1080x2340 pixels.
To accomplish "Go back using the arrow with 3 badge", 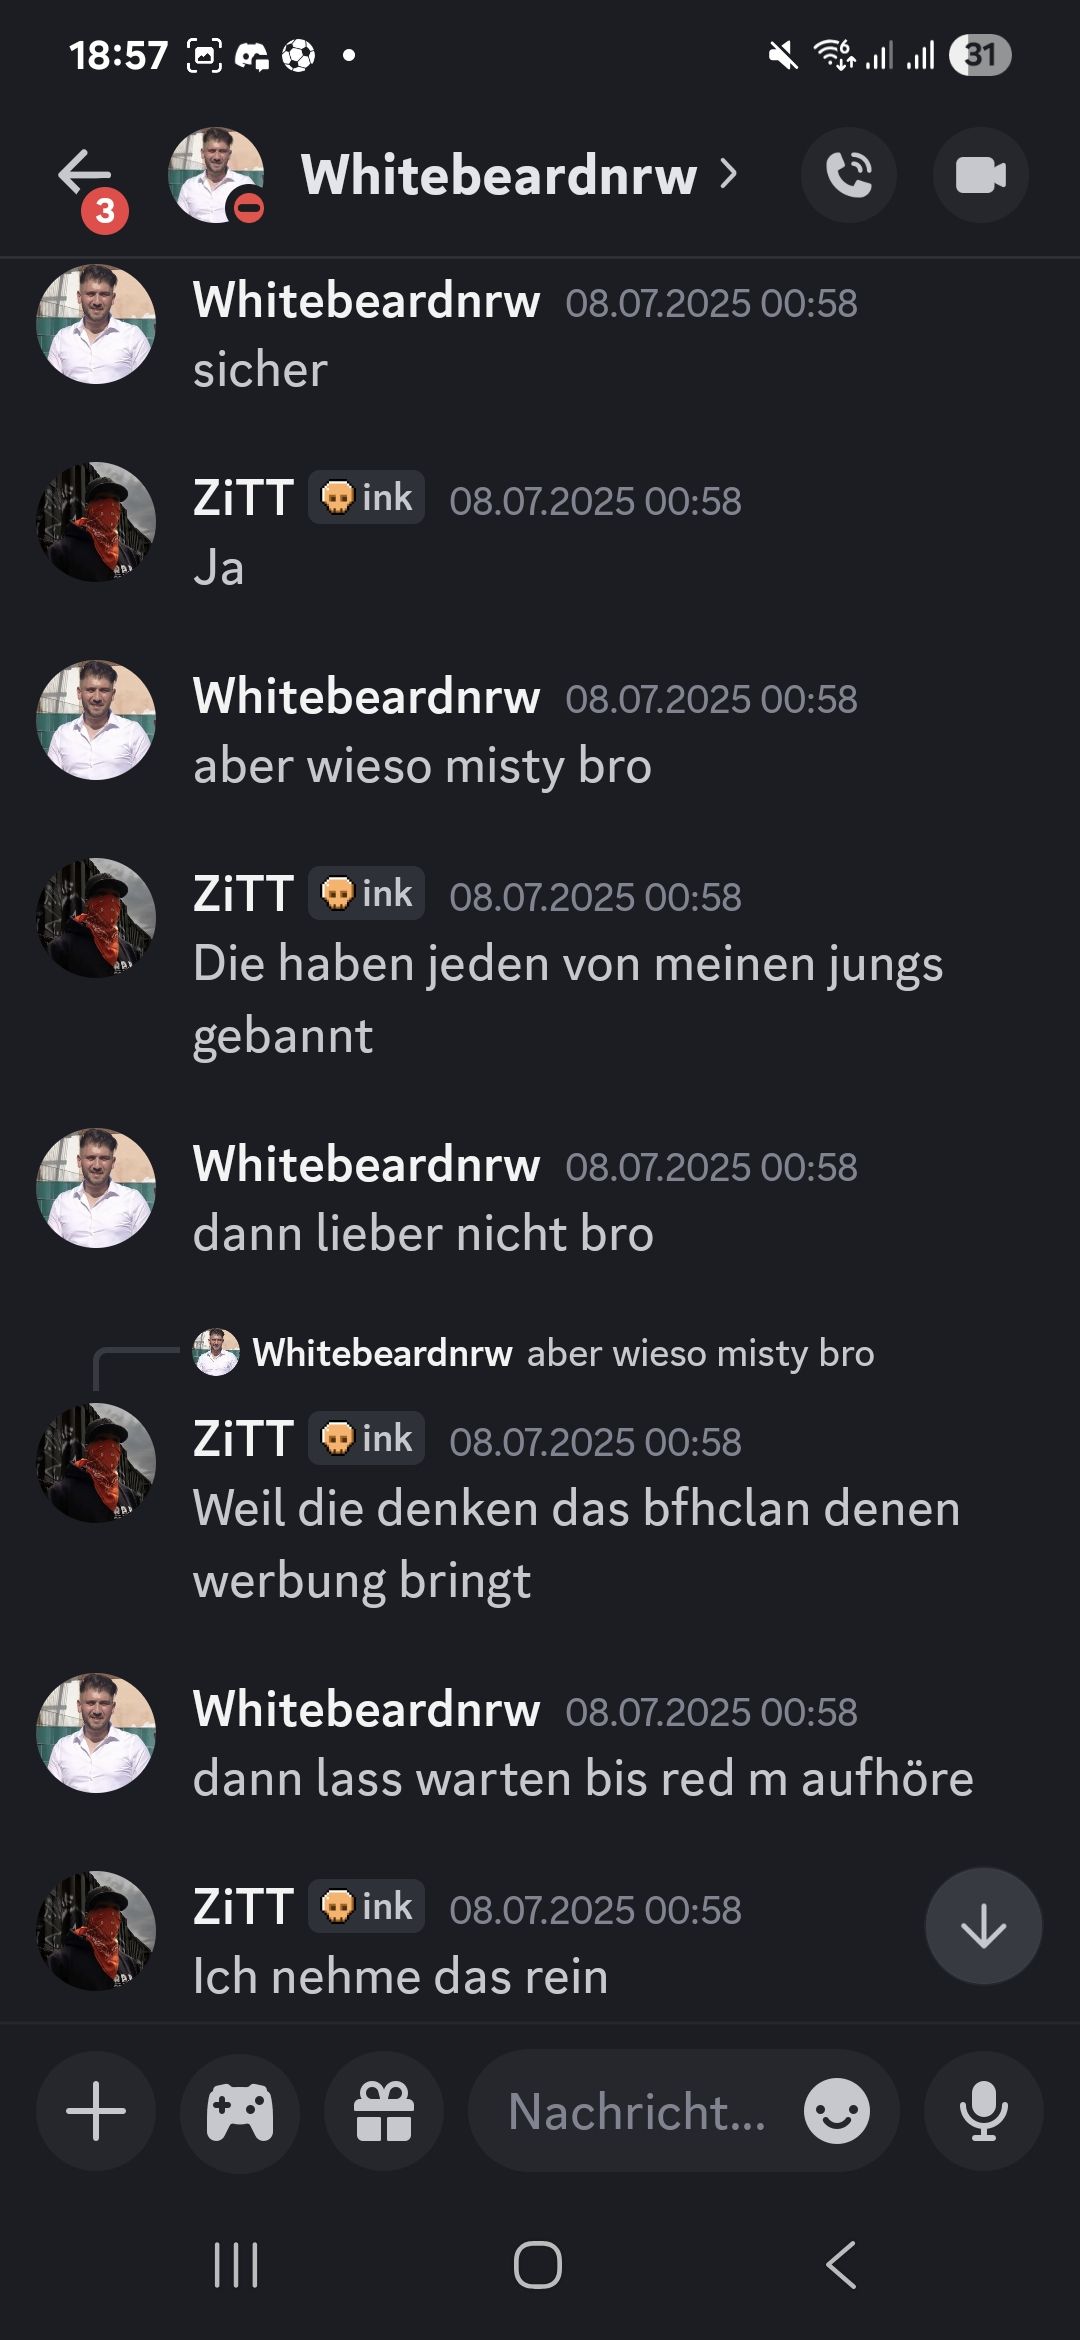I will [87, 180].
